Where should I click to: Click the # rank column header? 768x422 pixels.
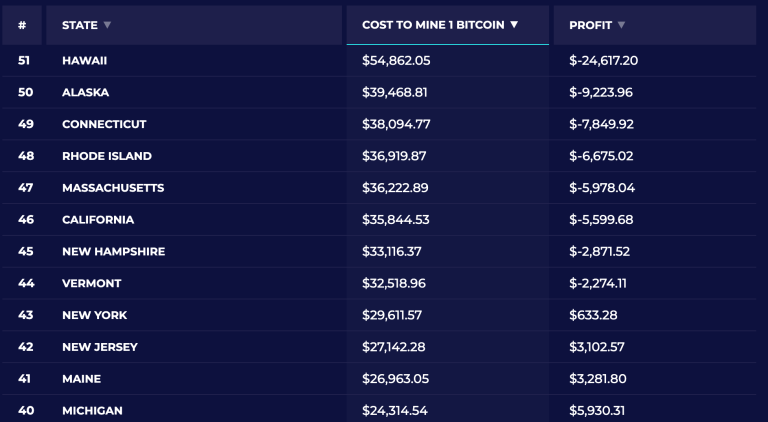click(x=22, y=25)
